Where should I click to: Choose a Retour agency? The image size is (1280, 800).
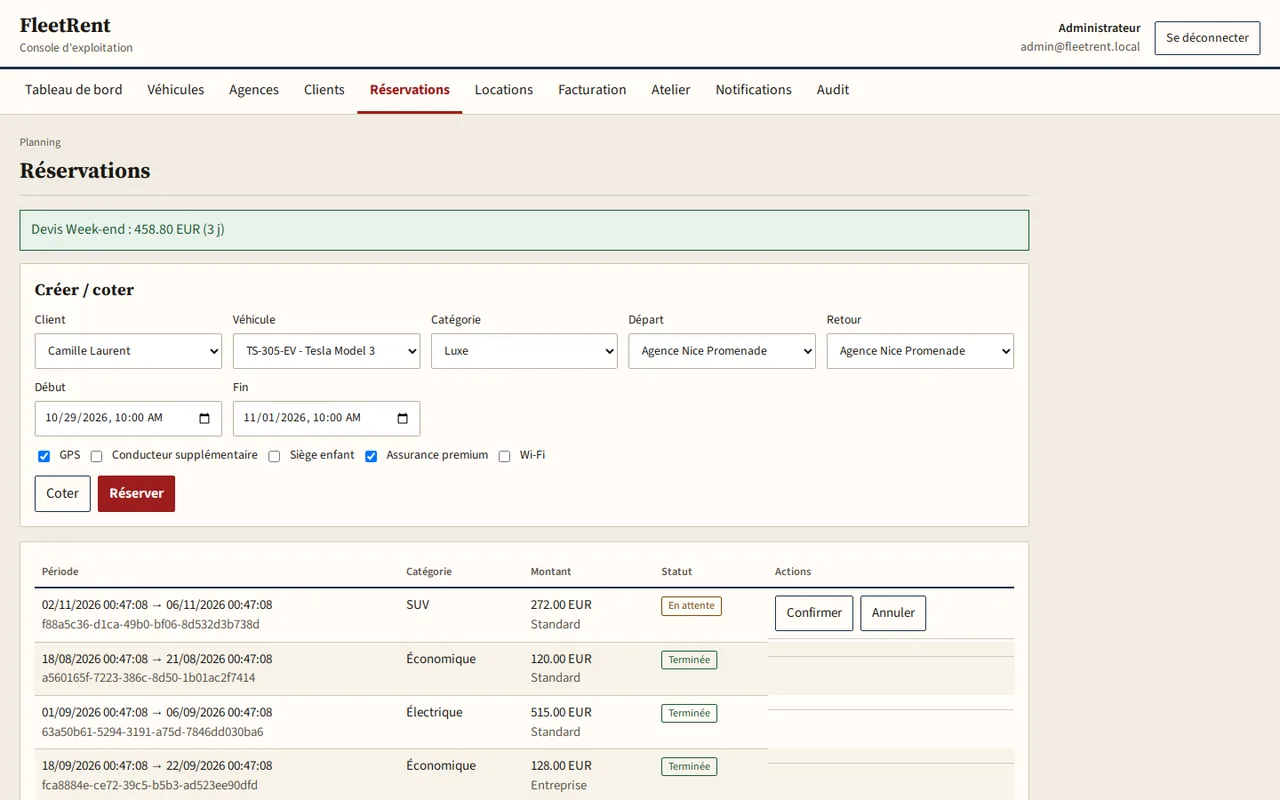tap(920, 351)
